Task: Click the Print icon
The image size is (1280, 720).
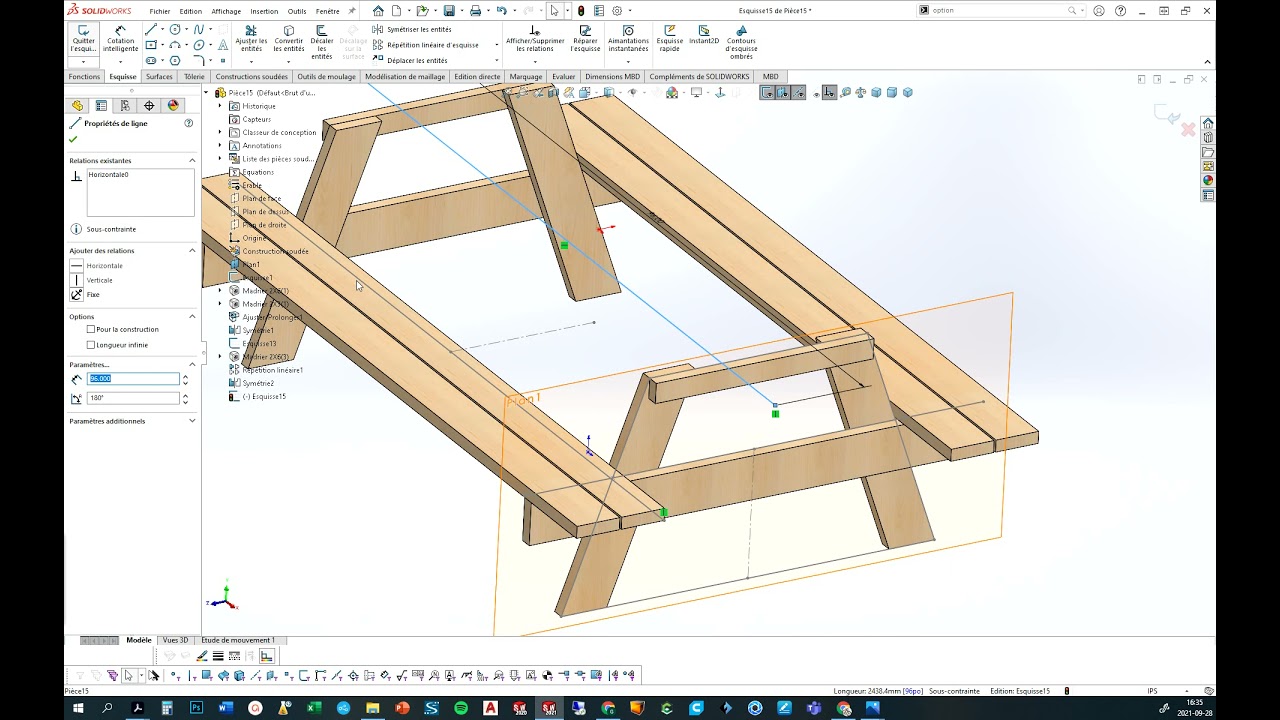Action: (x=475, y=11)
